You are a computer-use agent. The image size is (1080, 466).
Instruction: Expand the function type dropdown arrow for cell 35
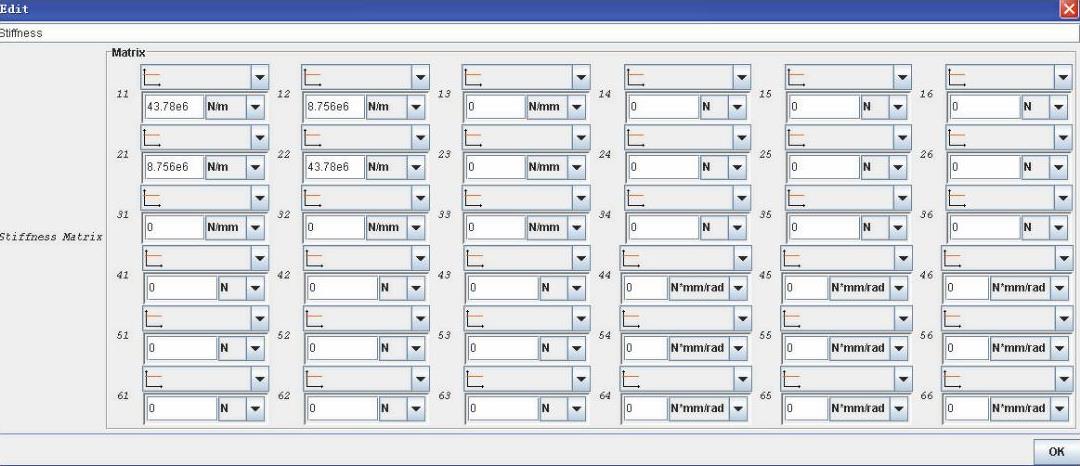(x=901, y=197)
